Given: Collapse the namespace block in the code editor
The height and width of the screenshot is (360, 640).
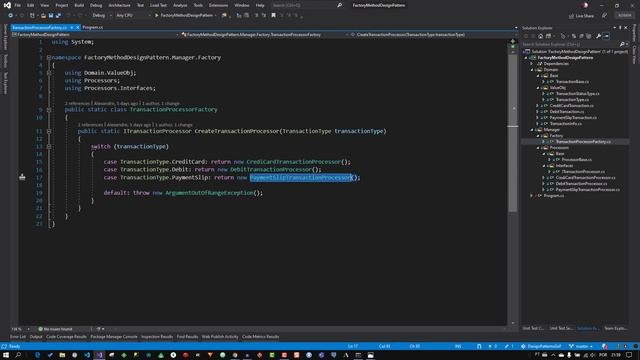Looking at the screenshot, I should point(49,58).
